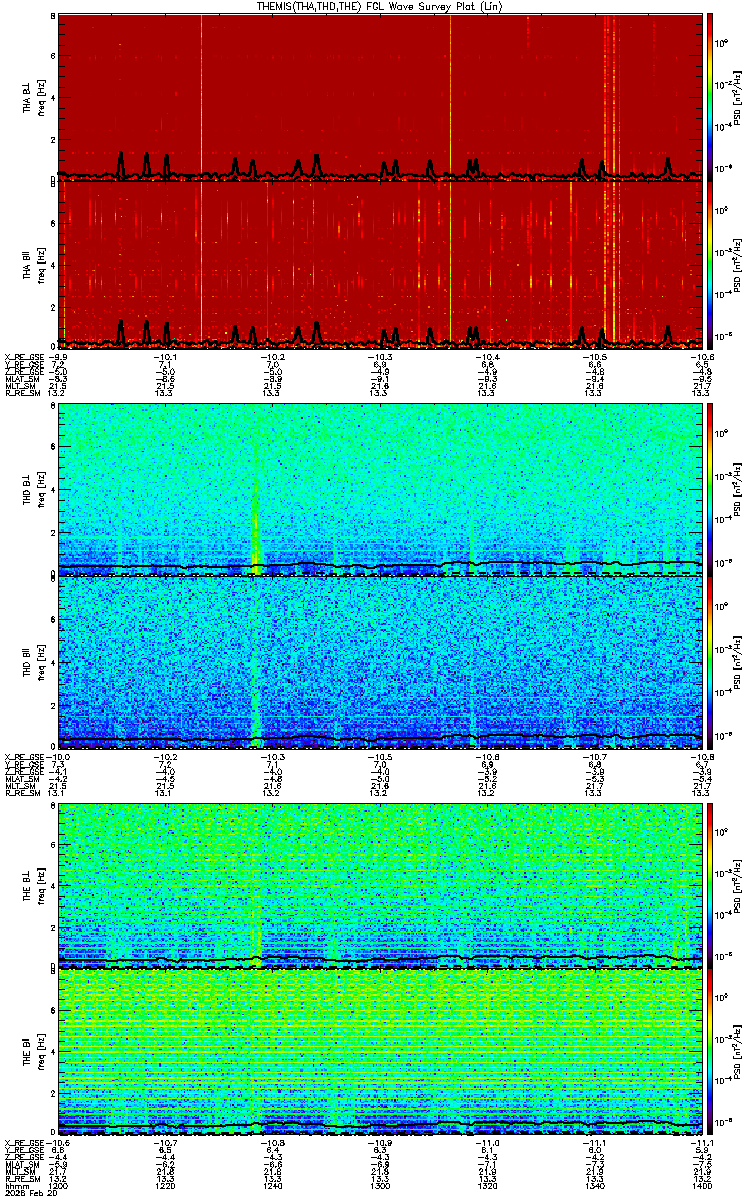Click the 1240 time tick label
750x1200 pixels.
point(271,1187)
